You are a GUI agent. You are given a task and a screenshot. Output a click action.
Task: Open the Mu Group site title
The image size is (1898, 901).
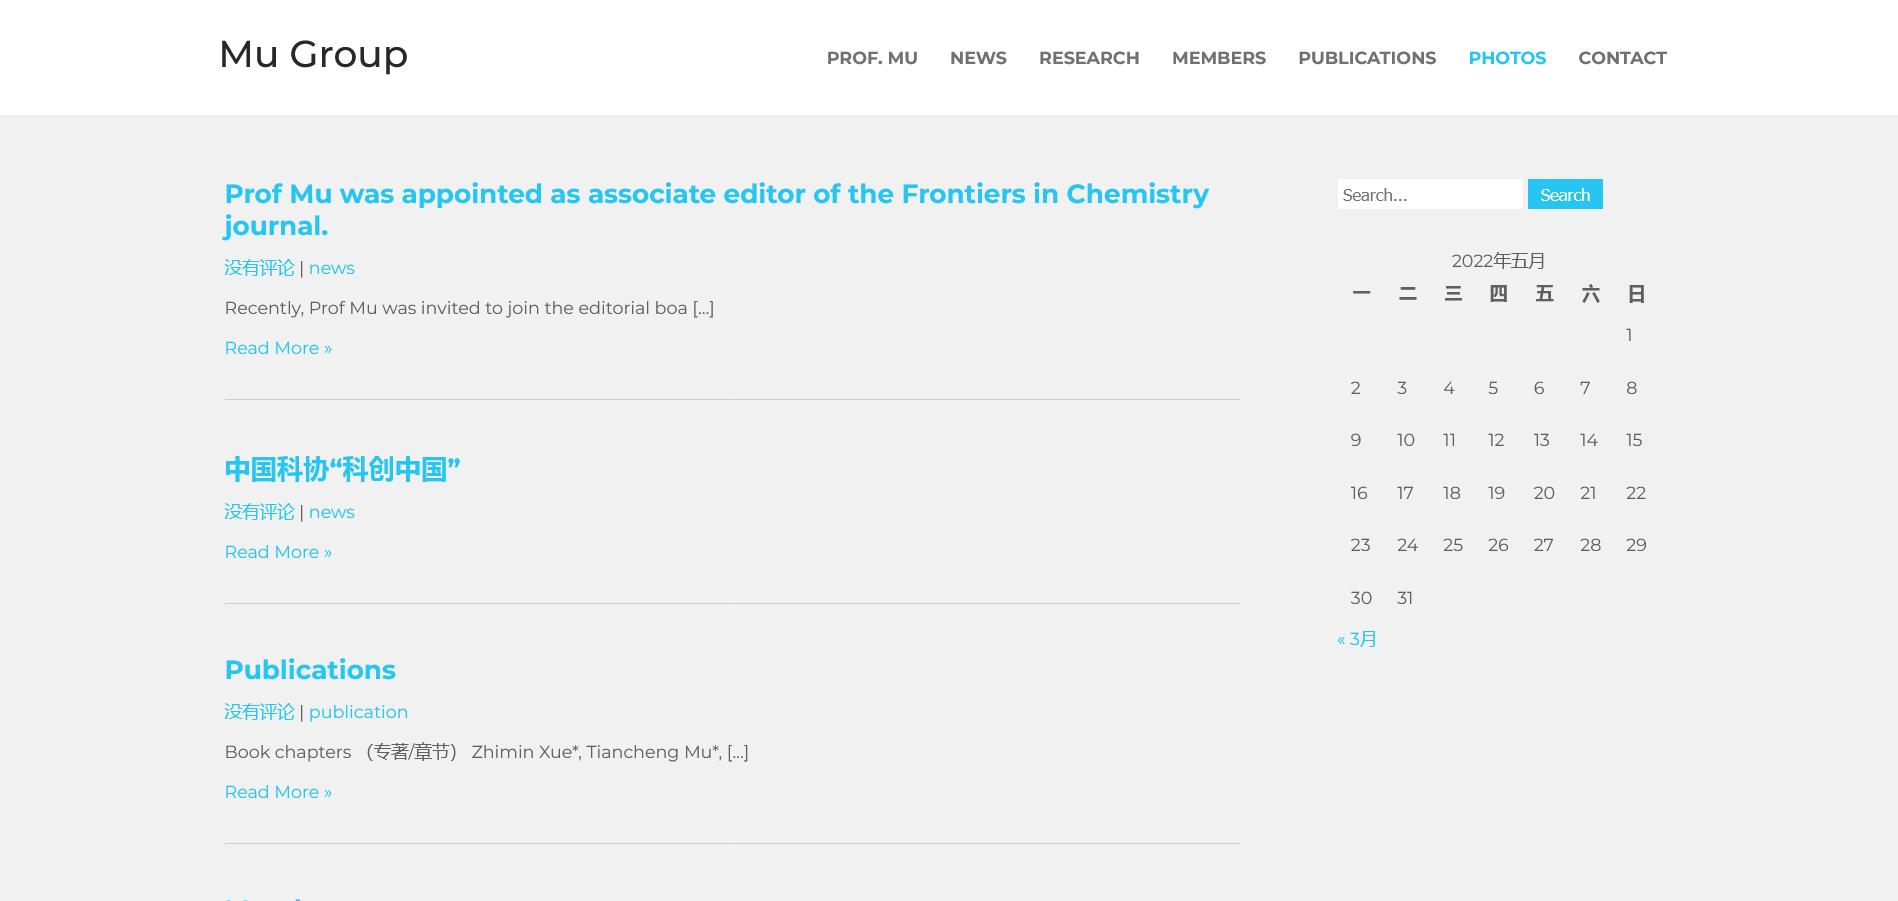[313, 55]
